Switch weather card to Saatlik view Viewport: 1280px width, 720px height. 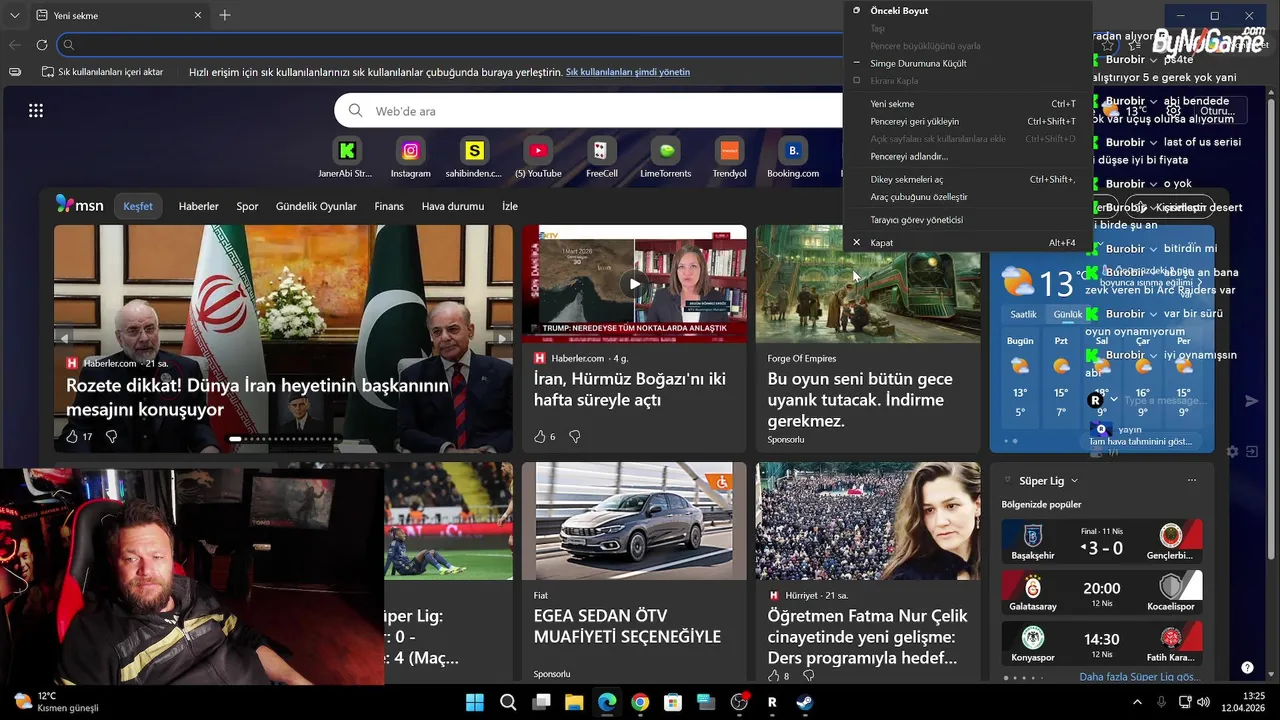pos(1023,314)
